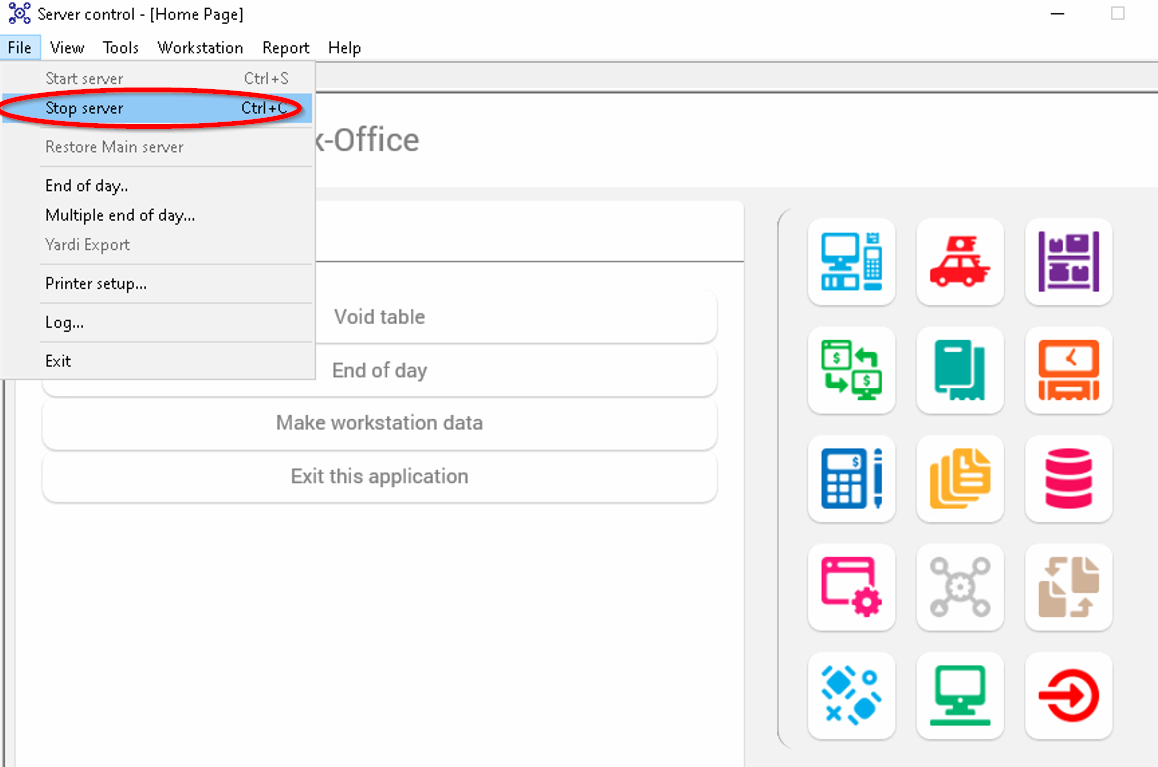Click the green computer monitor icon

960,695
